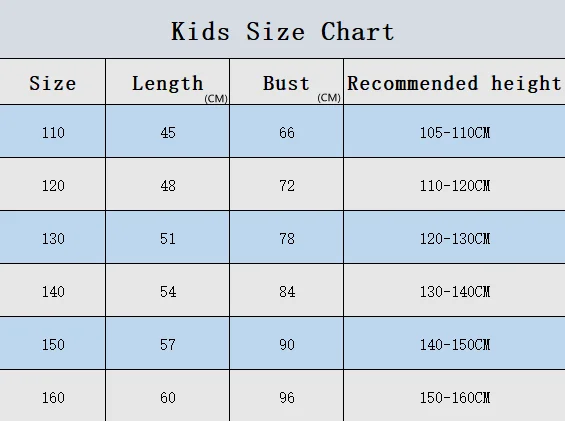The image size is (565, 421).
Task: Select the Recommended height column header
Action: (454, 84)
